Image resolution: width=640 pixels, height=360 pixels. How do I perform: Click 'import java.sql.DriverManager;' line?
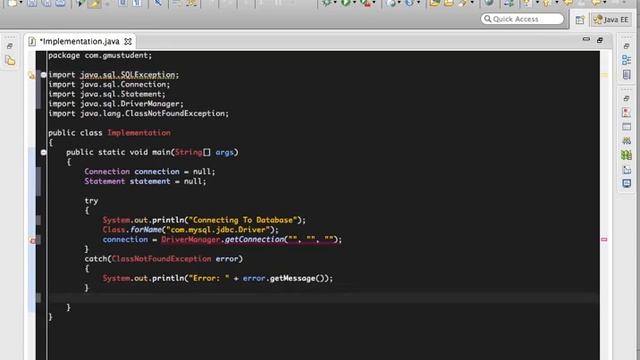(x=116, y=104)
